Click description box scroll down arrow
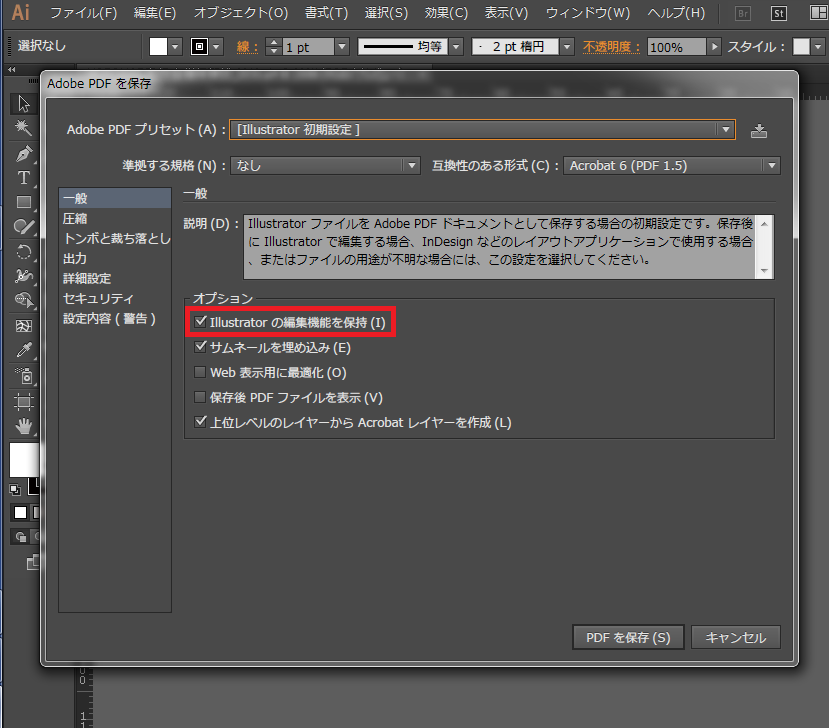This screenshot has height=728, width=829. 764,270
